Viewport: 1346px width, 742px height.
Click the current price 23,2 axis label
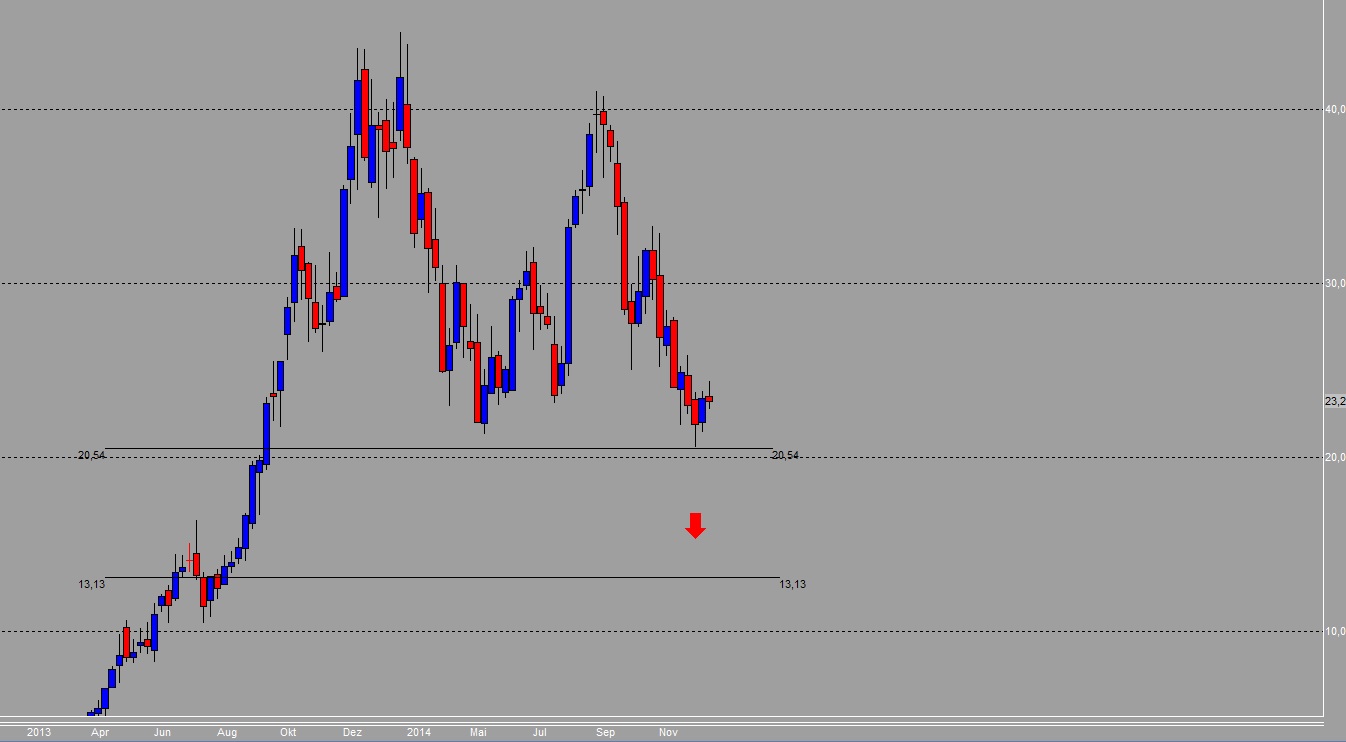click(x=1334, y=401)
